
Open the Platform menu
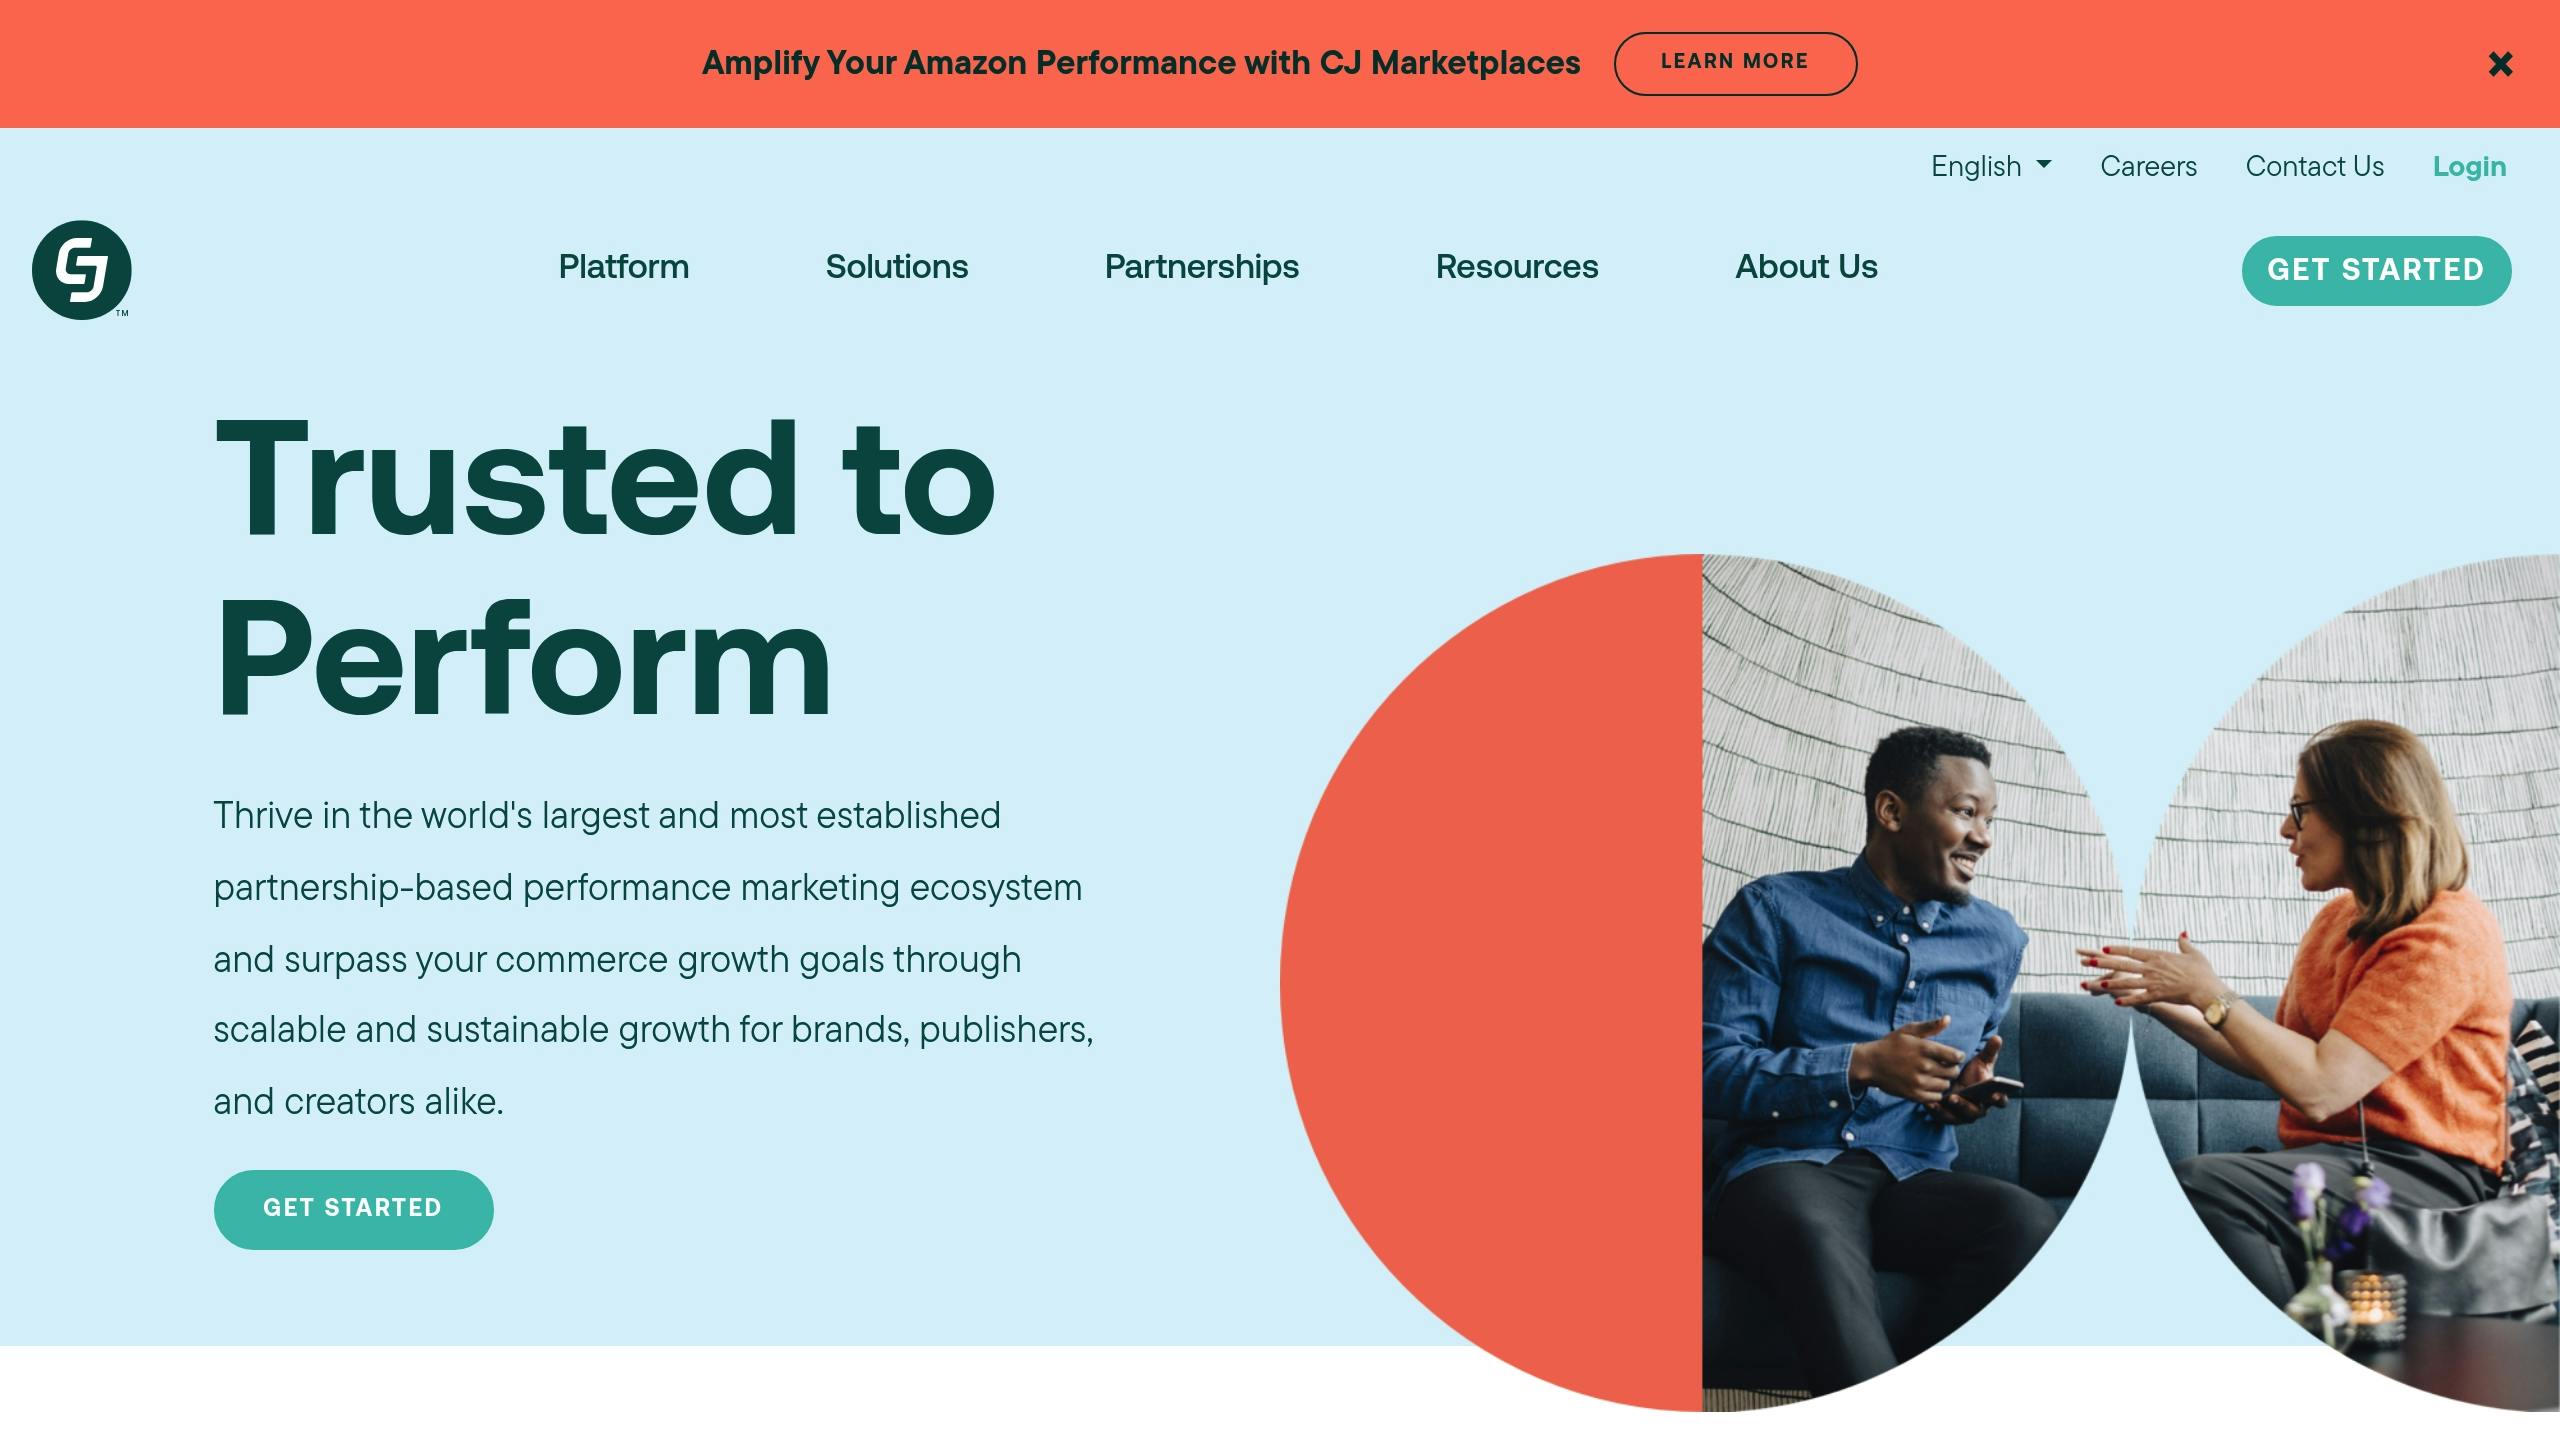[623, 267]
